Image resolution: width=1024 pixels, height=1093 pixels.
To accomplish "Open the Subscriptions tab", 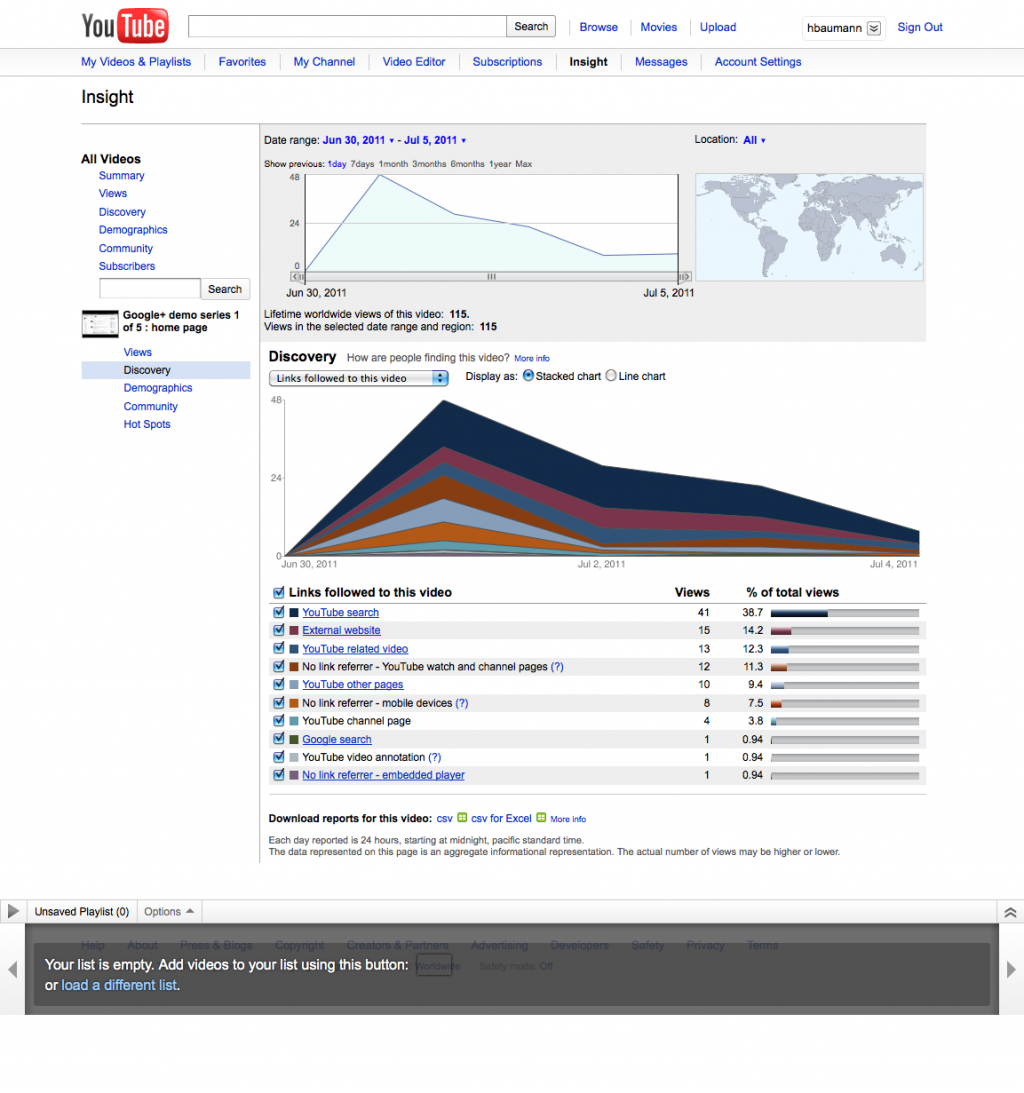I will pos(507,62).
